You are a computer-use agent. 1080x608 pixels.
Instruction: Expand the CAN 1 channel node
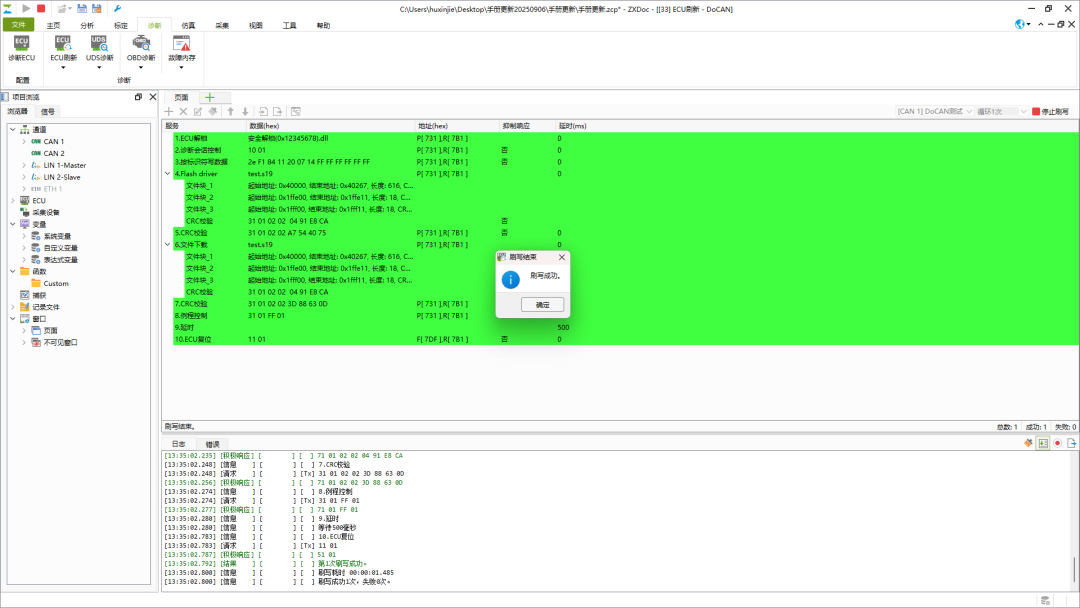(x=24, y=141)
